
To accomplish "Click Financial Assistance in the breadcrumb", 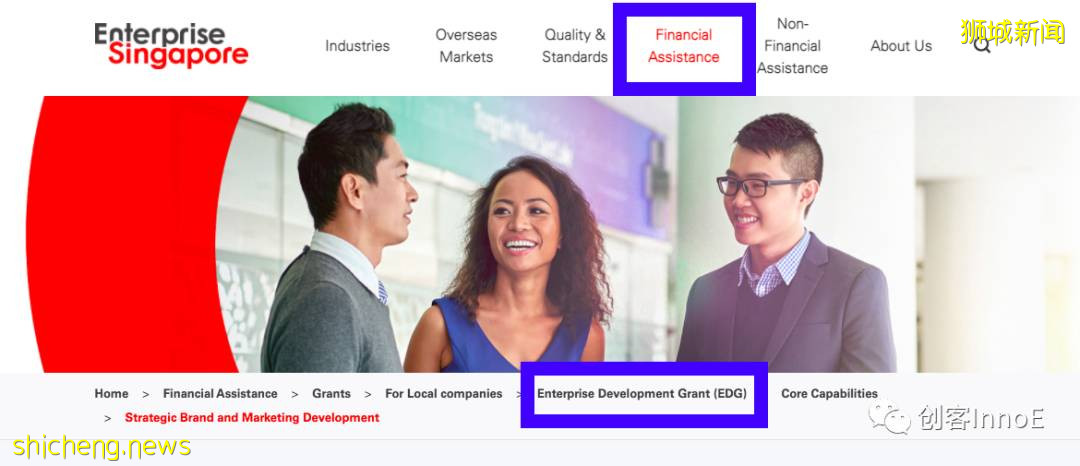I will (220, 394).
